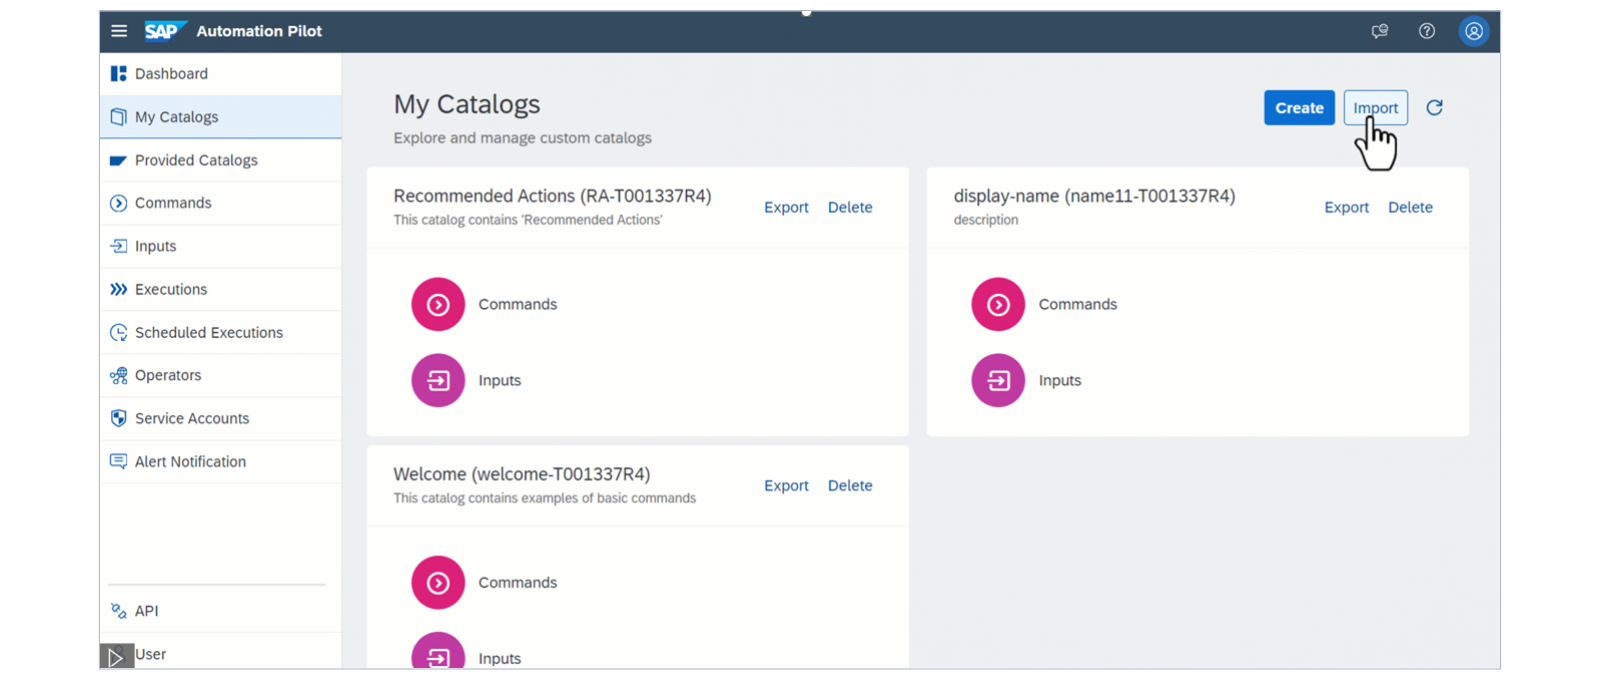Open Executions from the sidebar
This screenshot has width=1600, height=680.
[220, 289]
